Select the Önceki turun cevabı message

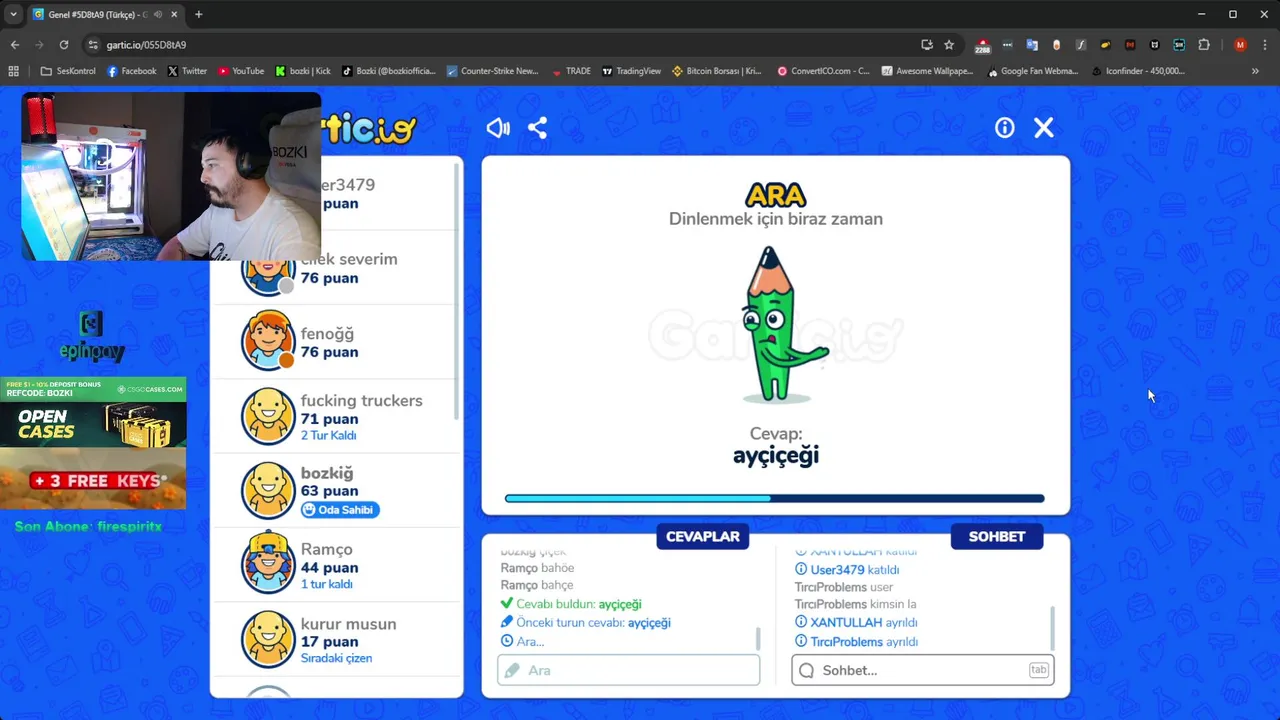coord(586,622)
